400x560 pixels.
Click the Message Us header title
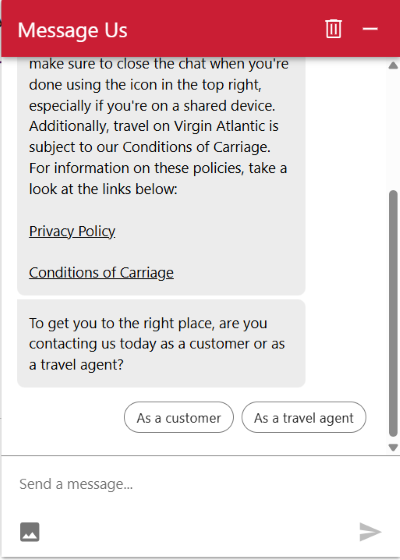coord(72,30)
